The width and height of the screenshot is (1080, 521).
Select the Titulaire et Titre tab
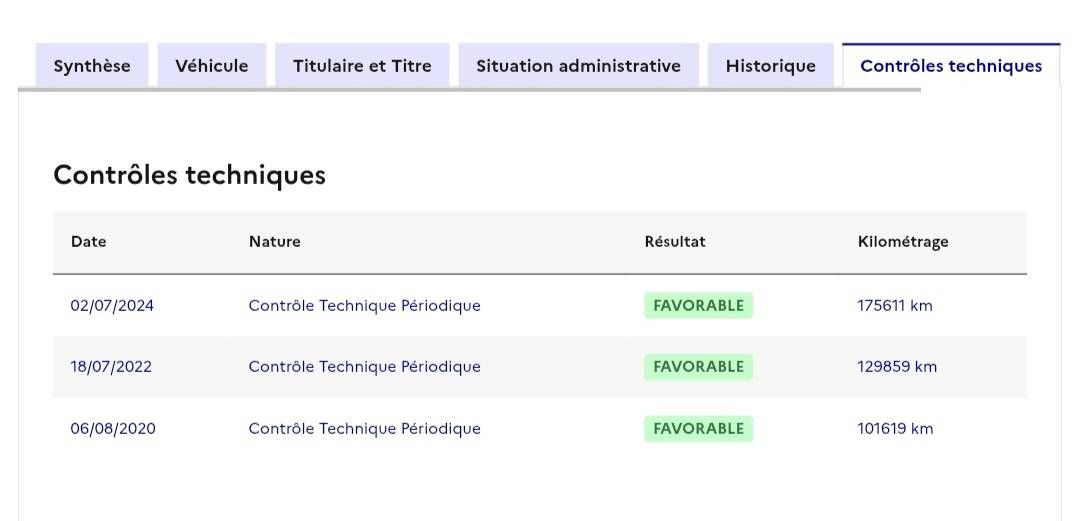[362, 65]
